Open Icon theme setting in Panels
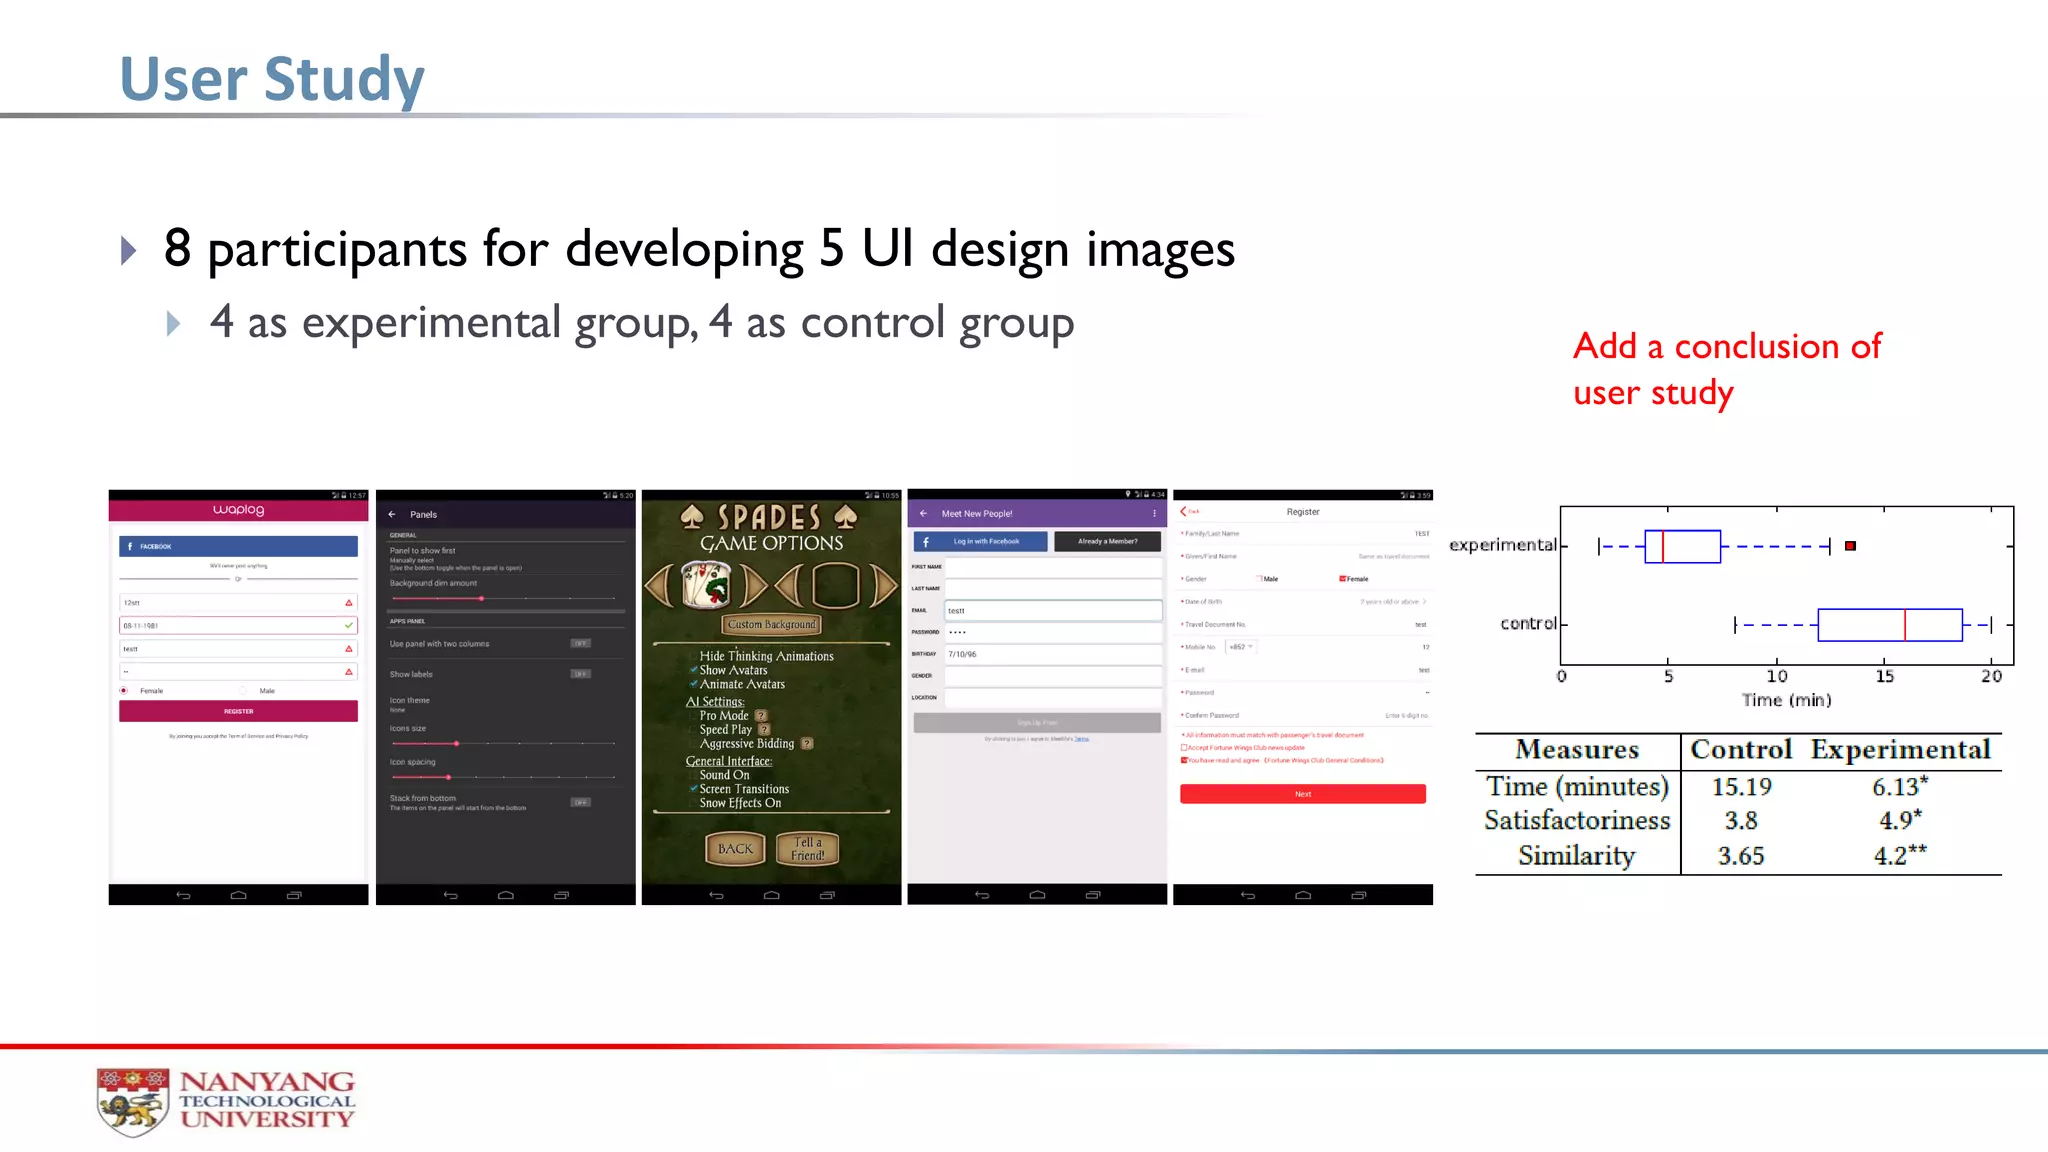Screen dimensions: 2048x1152 pos(410,703)
